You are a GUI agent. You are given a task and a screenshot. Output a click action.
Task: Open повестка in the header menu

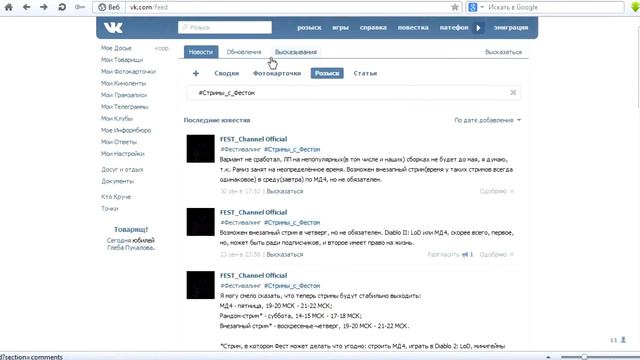click(413, 27)
